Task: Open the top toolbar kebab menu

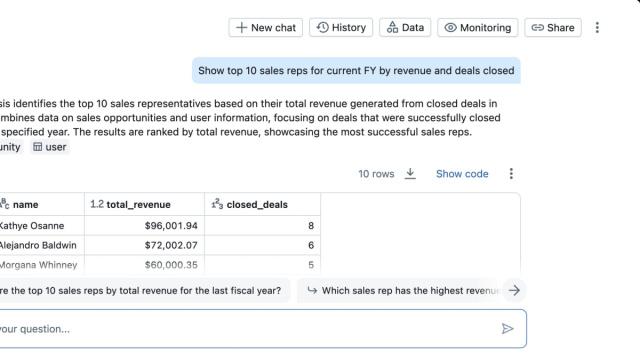Action: coord(597,27)
